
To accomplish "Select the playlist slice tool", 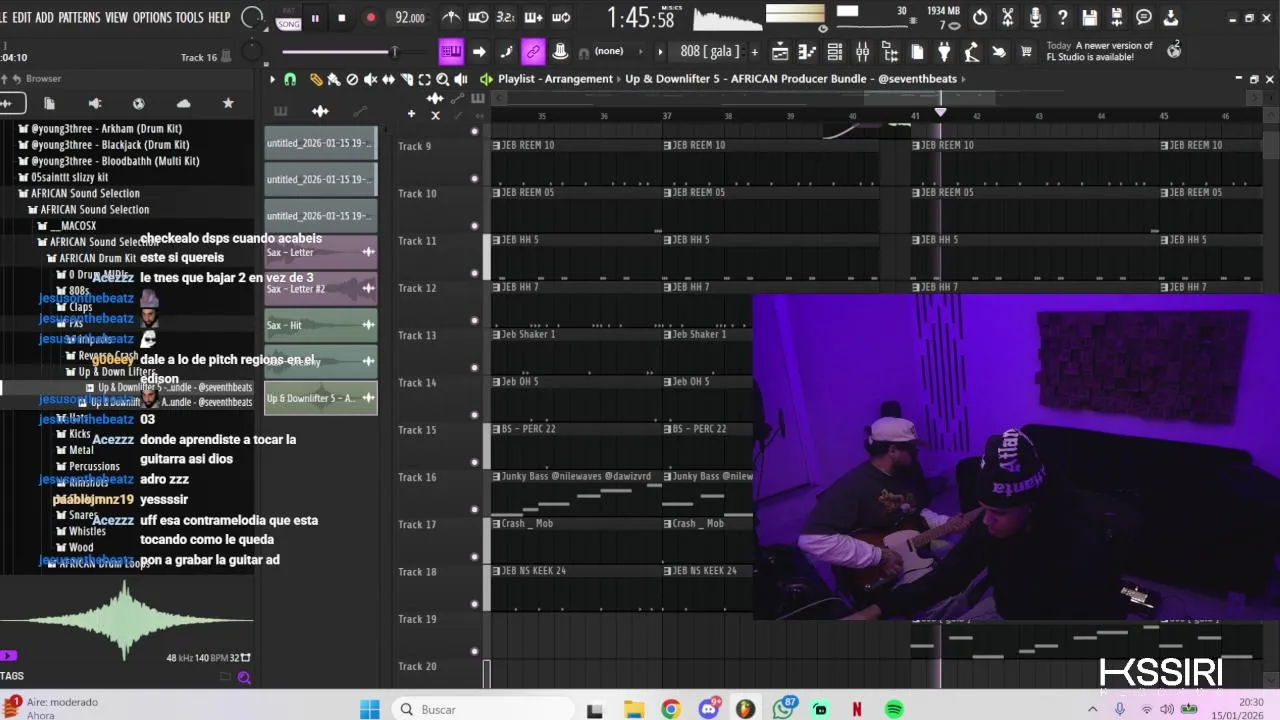I will coord(406,79).
